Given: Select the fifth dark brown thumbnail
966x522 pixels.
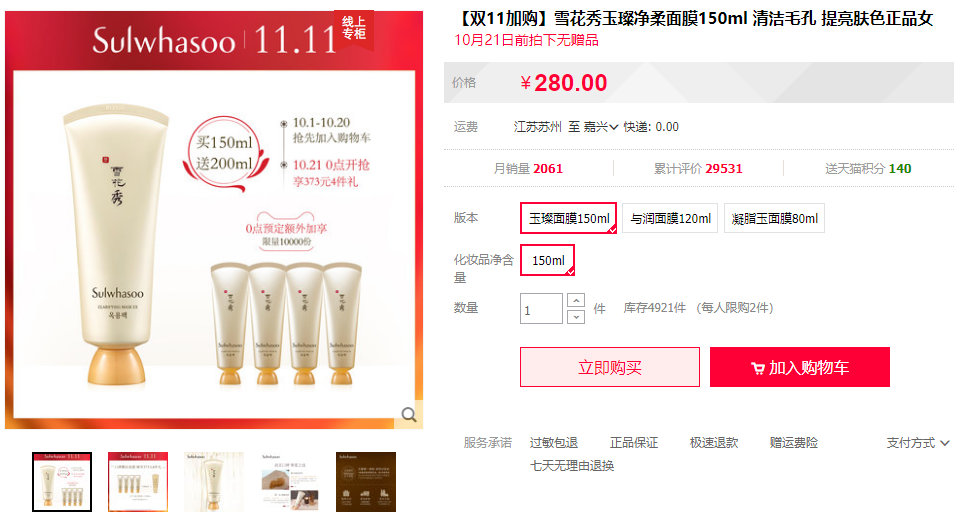Looking at the screenshot, I should (x=366, y=482).
